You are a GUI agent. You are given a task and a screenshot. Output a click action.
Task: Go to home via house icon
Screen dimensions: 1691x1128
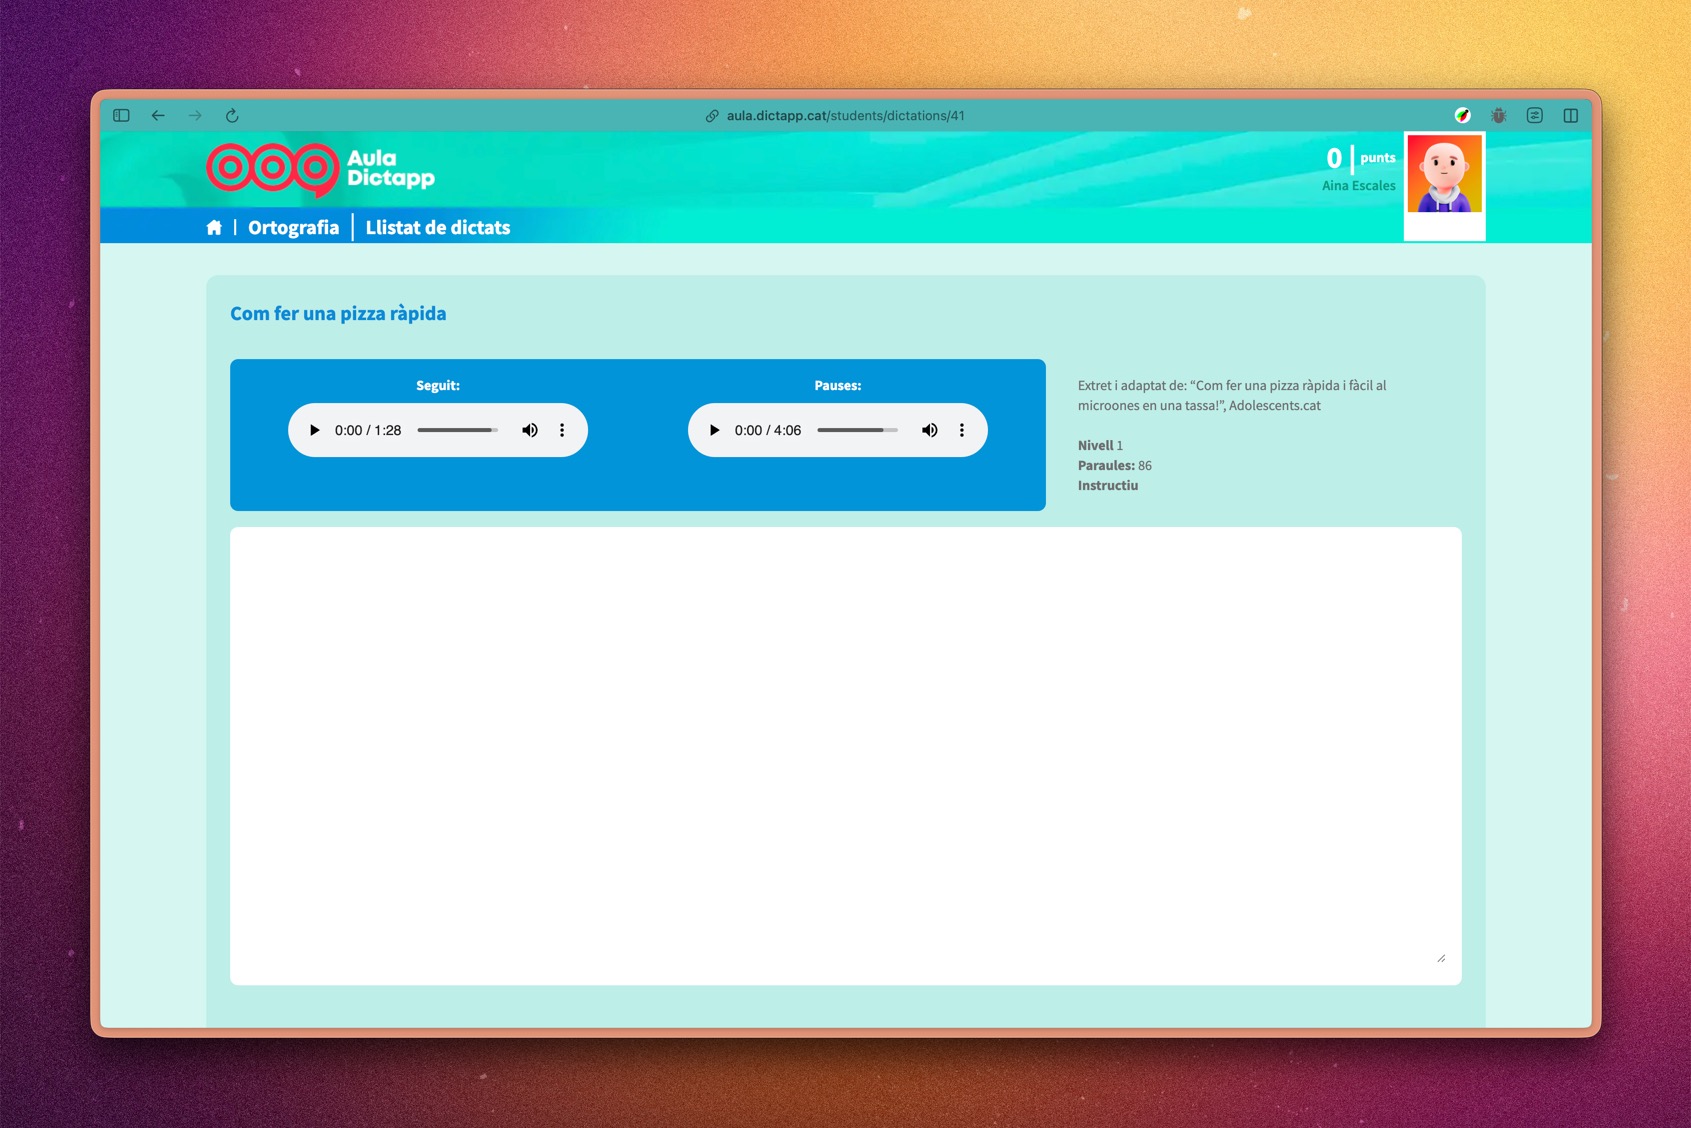point(214,228)
